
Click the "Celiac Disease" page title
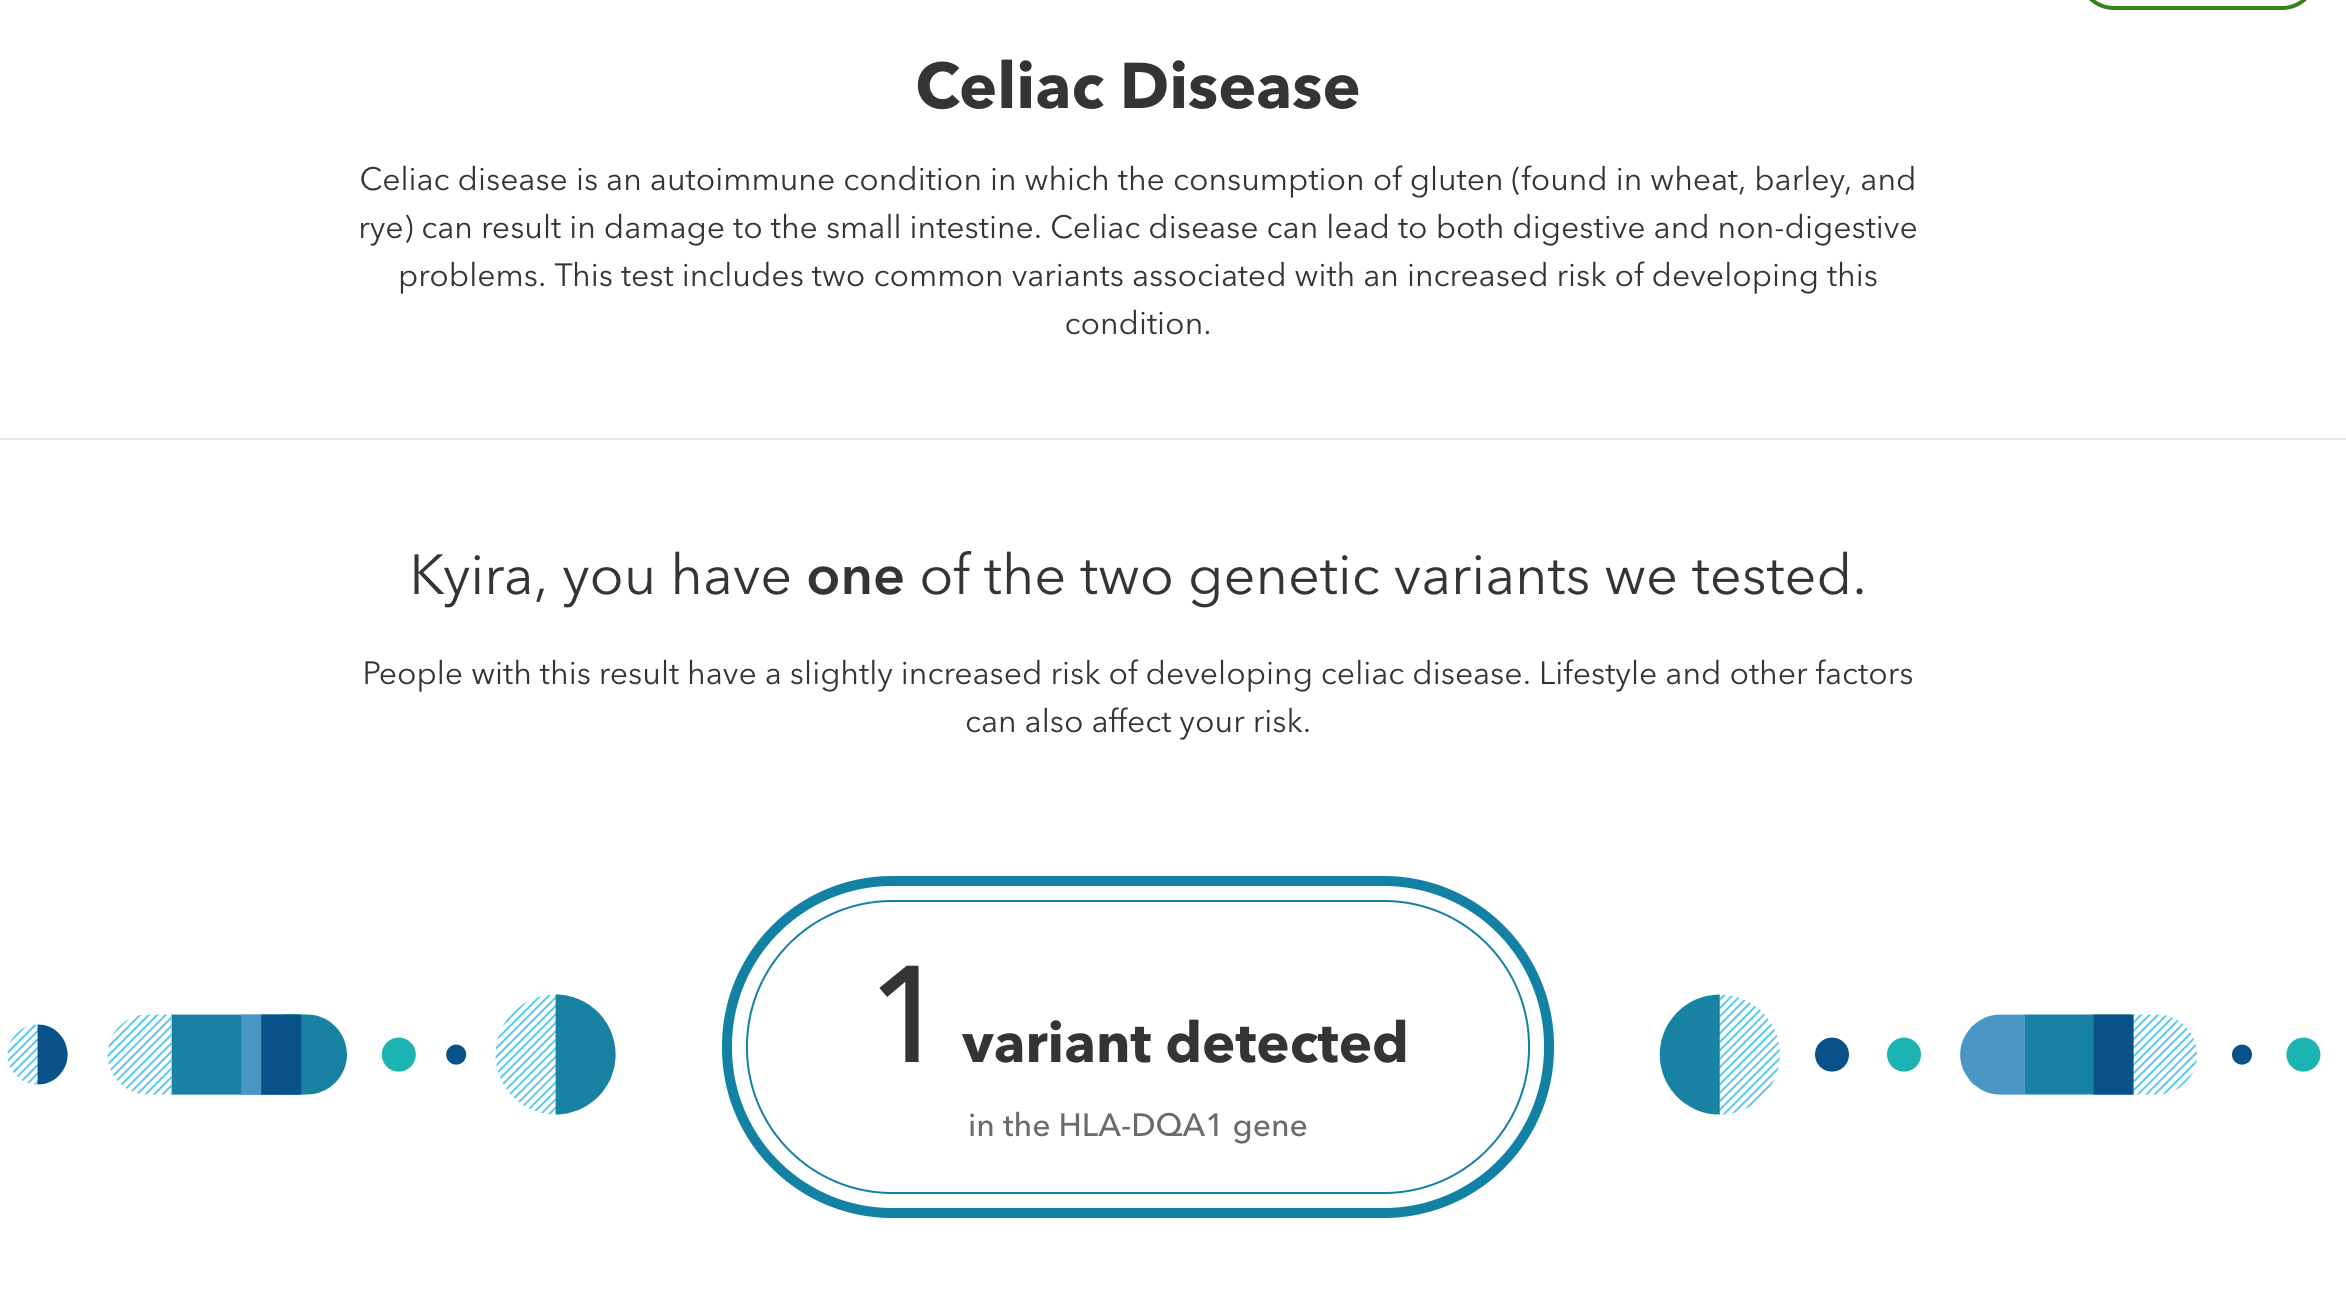pos(1138,86)
